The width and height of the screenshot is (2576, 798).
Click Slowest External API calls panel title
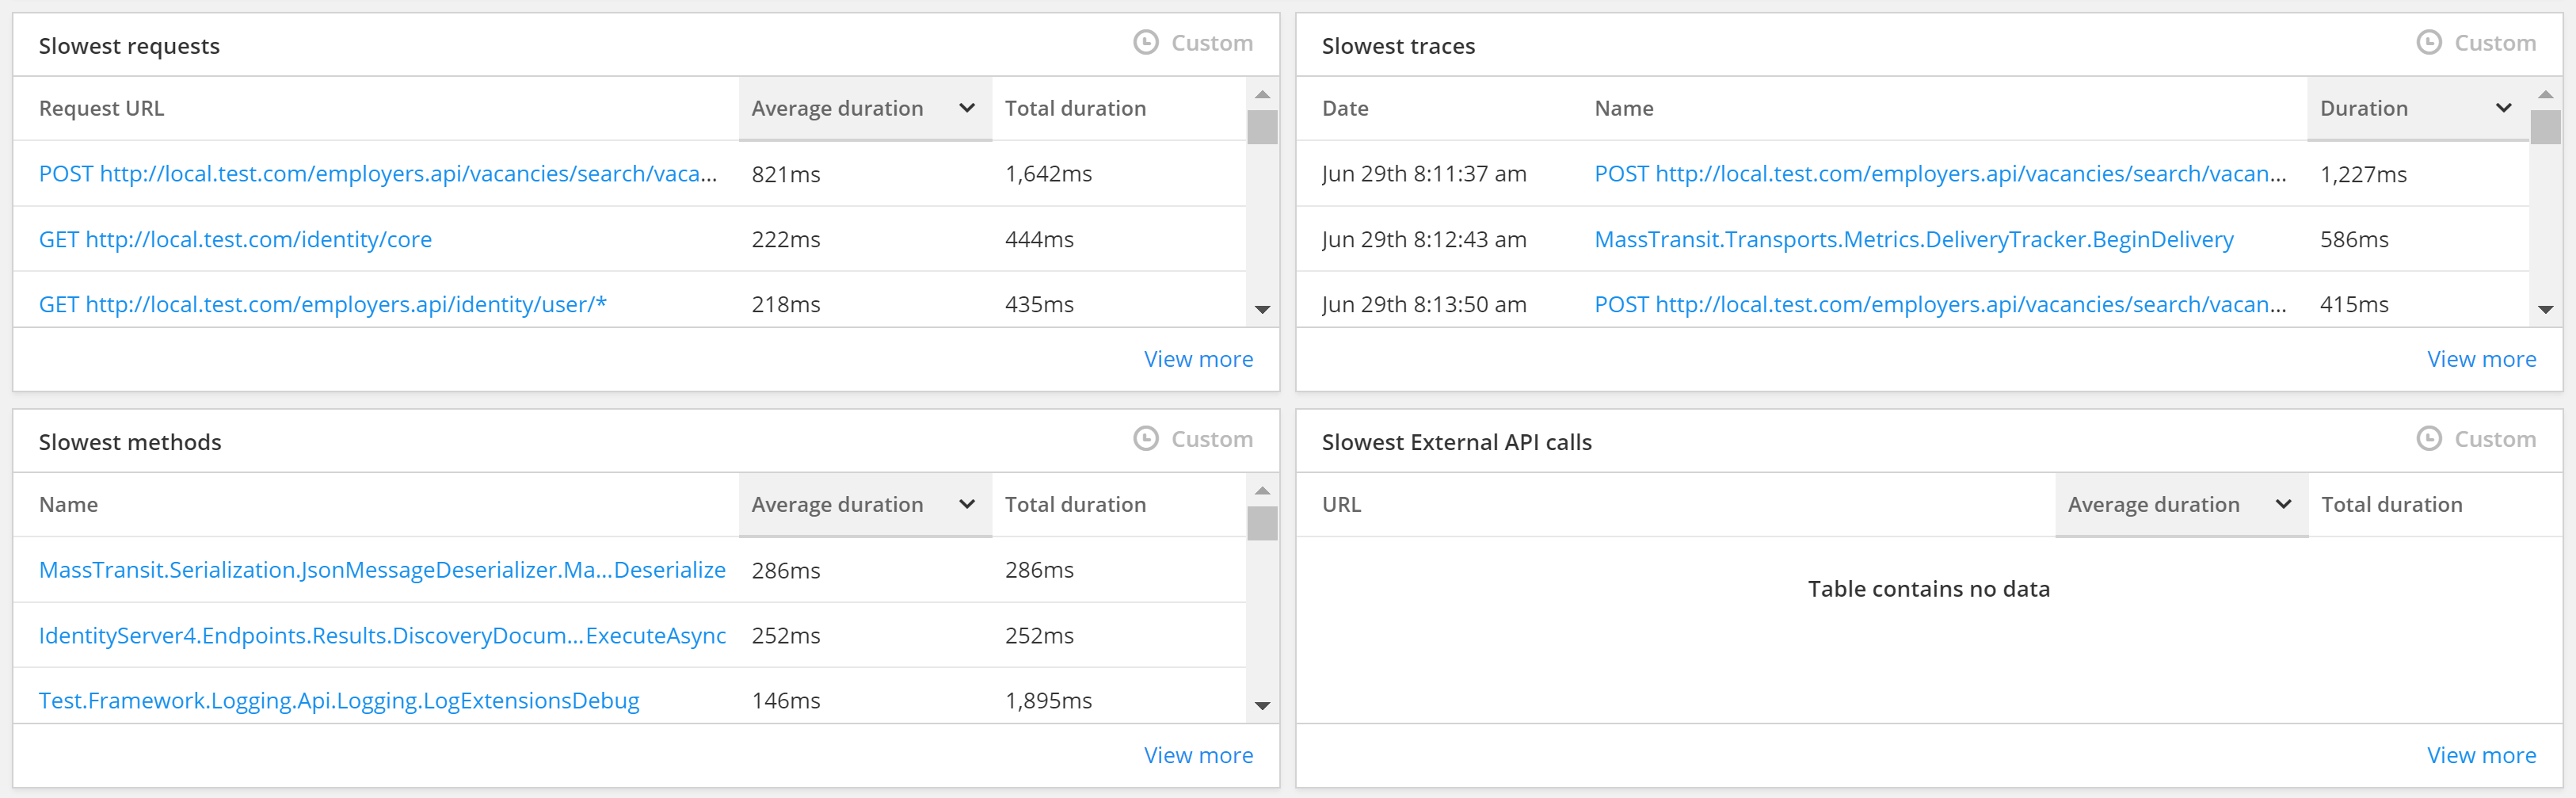pos(1456,442)
